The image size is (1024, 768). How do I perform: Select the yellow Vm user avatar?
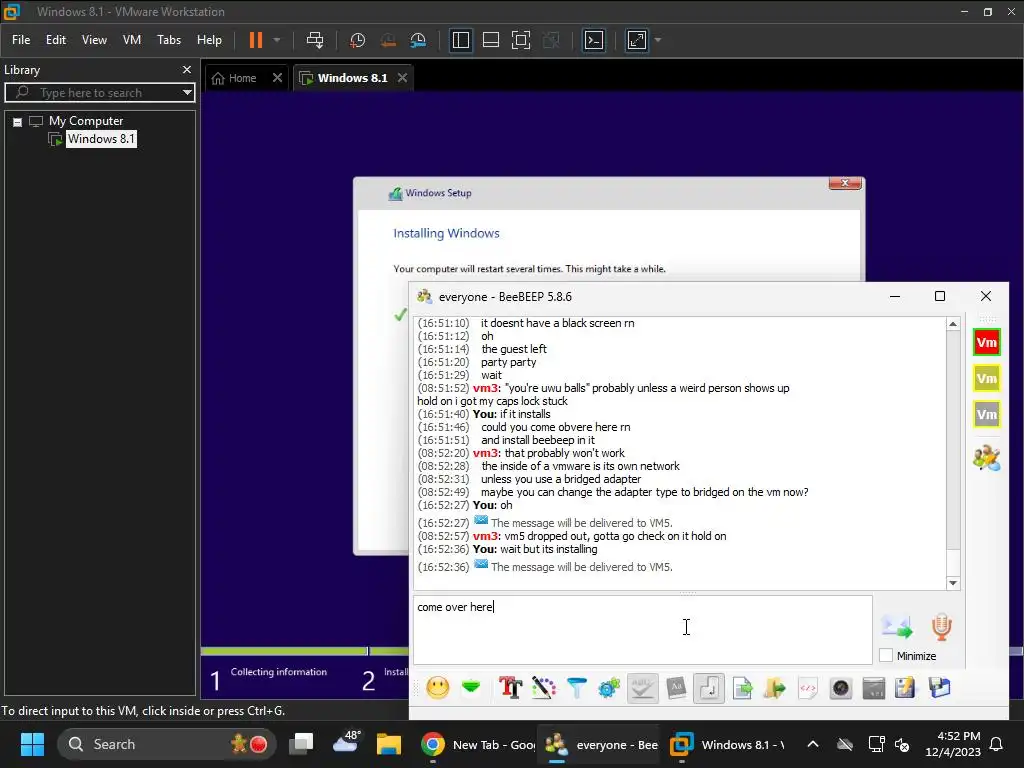[986, 378]
